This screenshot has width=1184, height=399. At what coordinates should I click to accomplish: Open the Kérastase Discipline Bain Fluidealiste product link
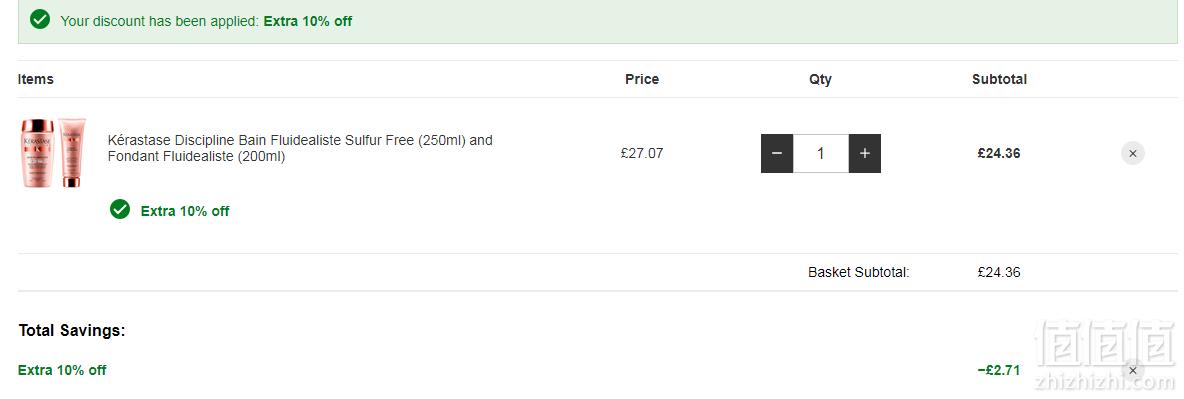pyautogui.click(x=300, y=148)
